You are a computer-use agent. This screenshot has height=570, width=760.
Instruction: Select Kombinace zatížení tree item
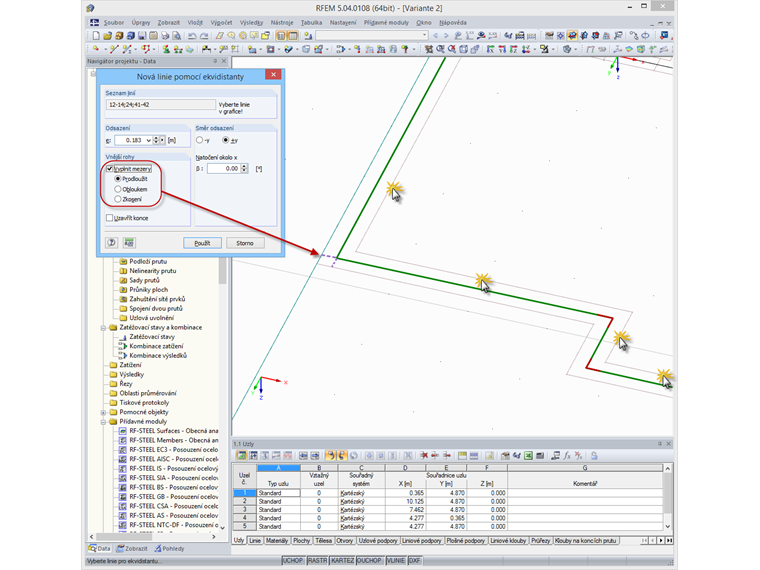coord(156,346)
